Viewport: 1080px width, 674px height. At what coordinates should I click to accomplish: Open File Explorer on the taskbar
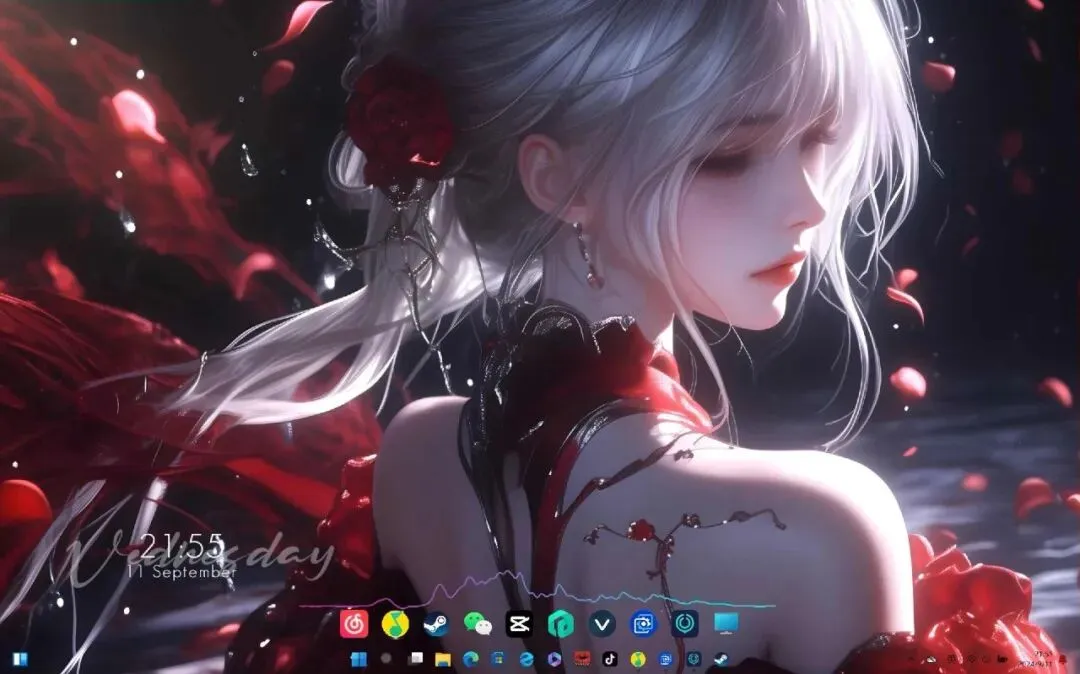coord(443,660)
